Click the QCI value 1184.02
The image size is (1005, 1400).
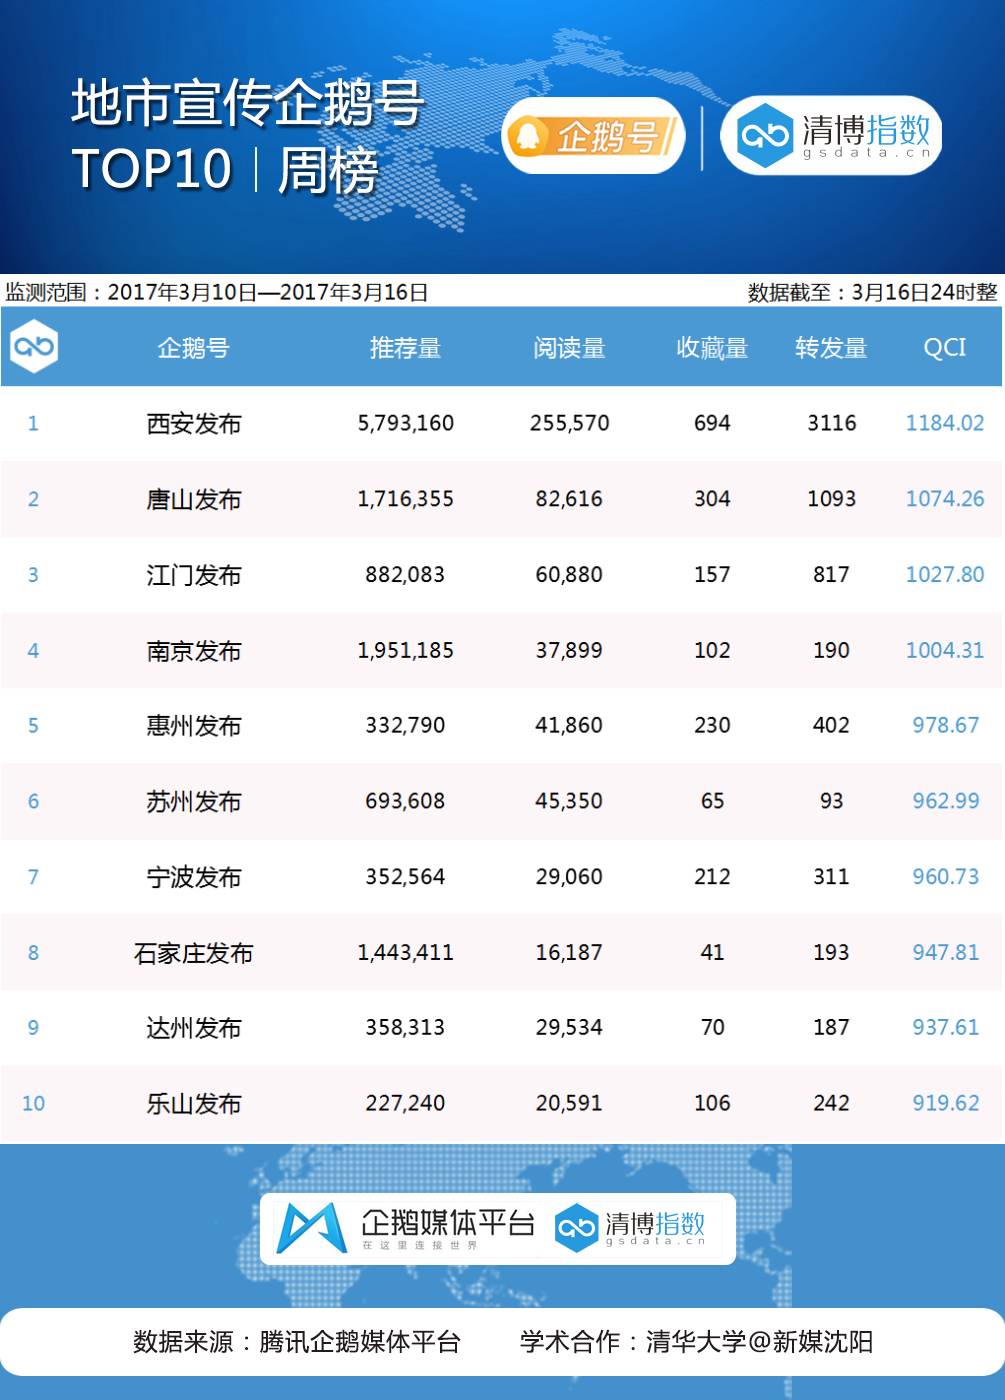[x=943, y=423]
